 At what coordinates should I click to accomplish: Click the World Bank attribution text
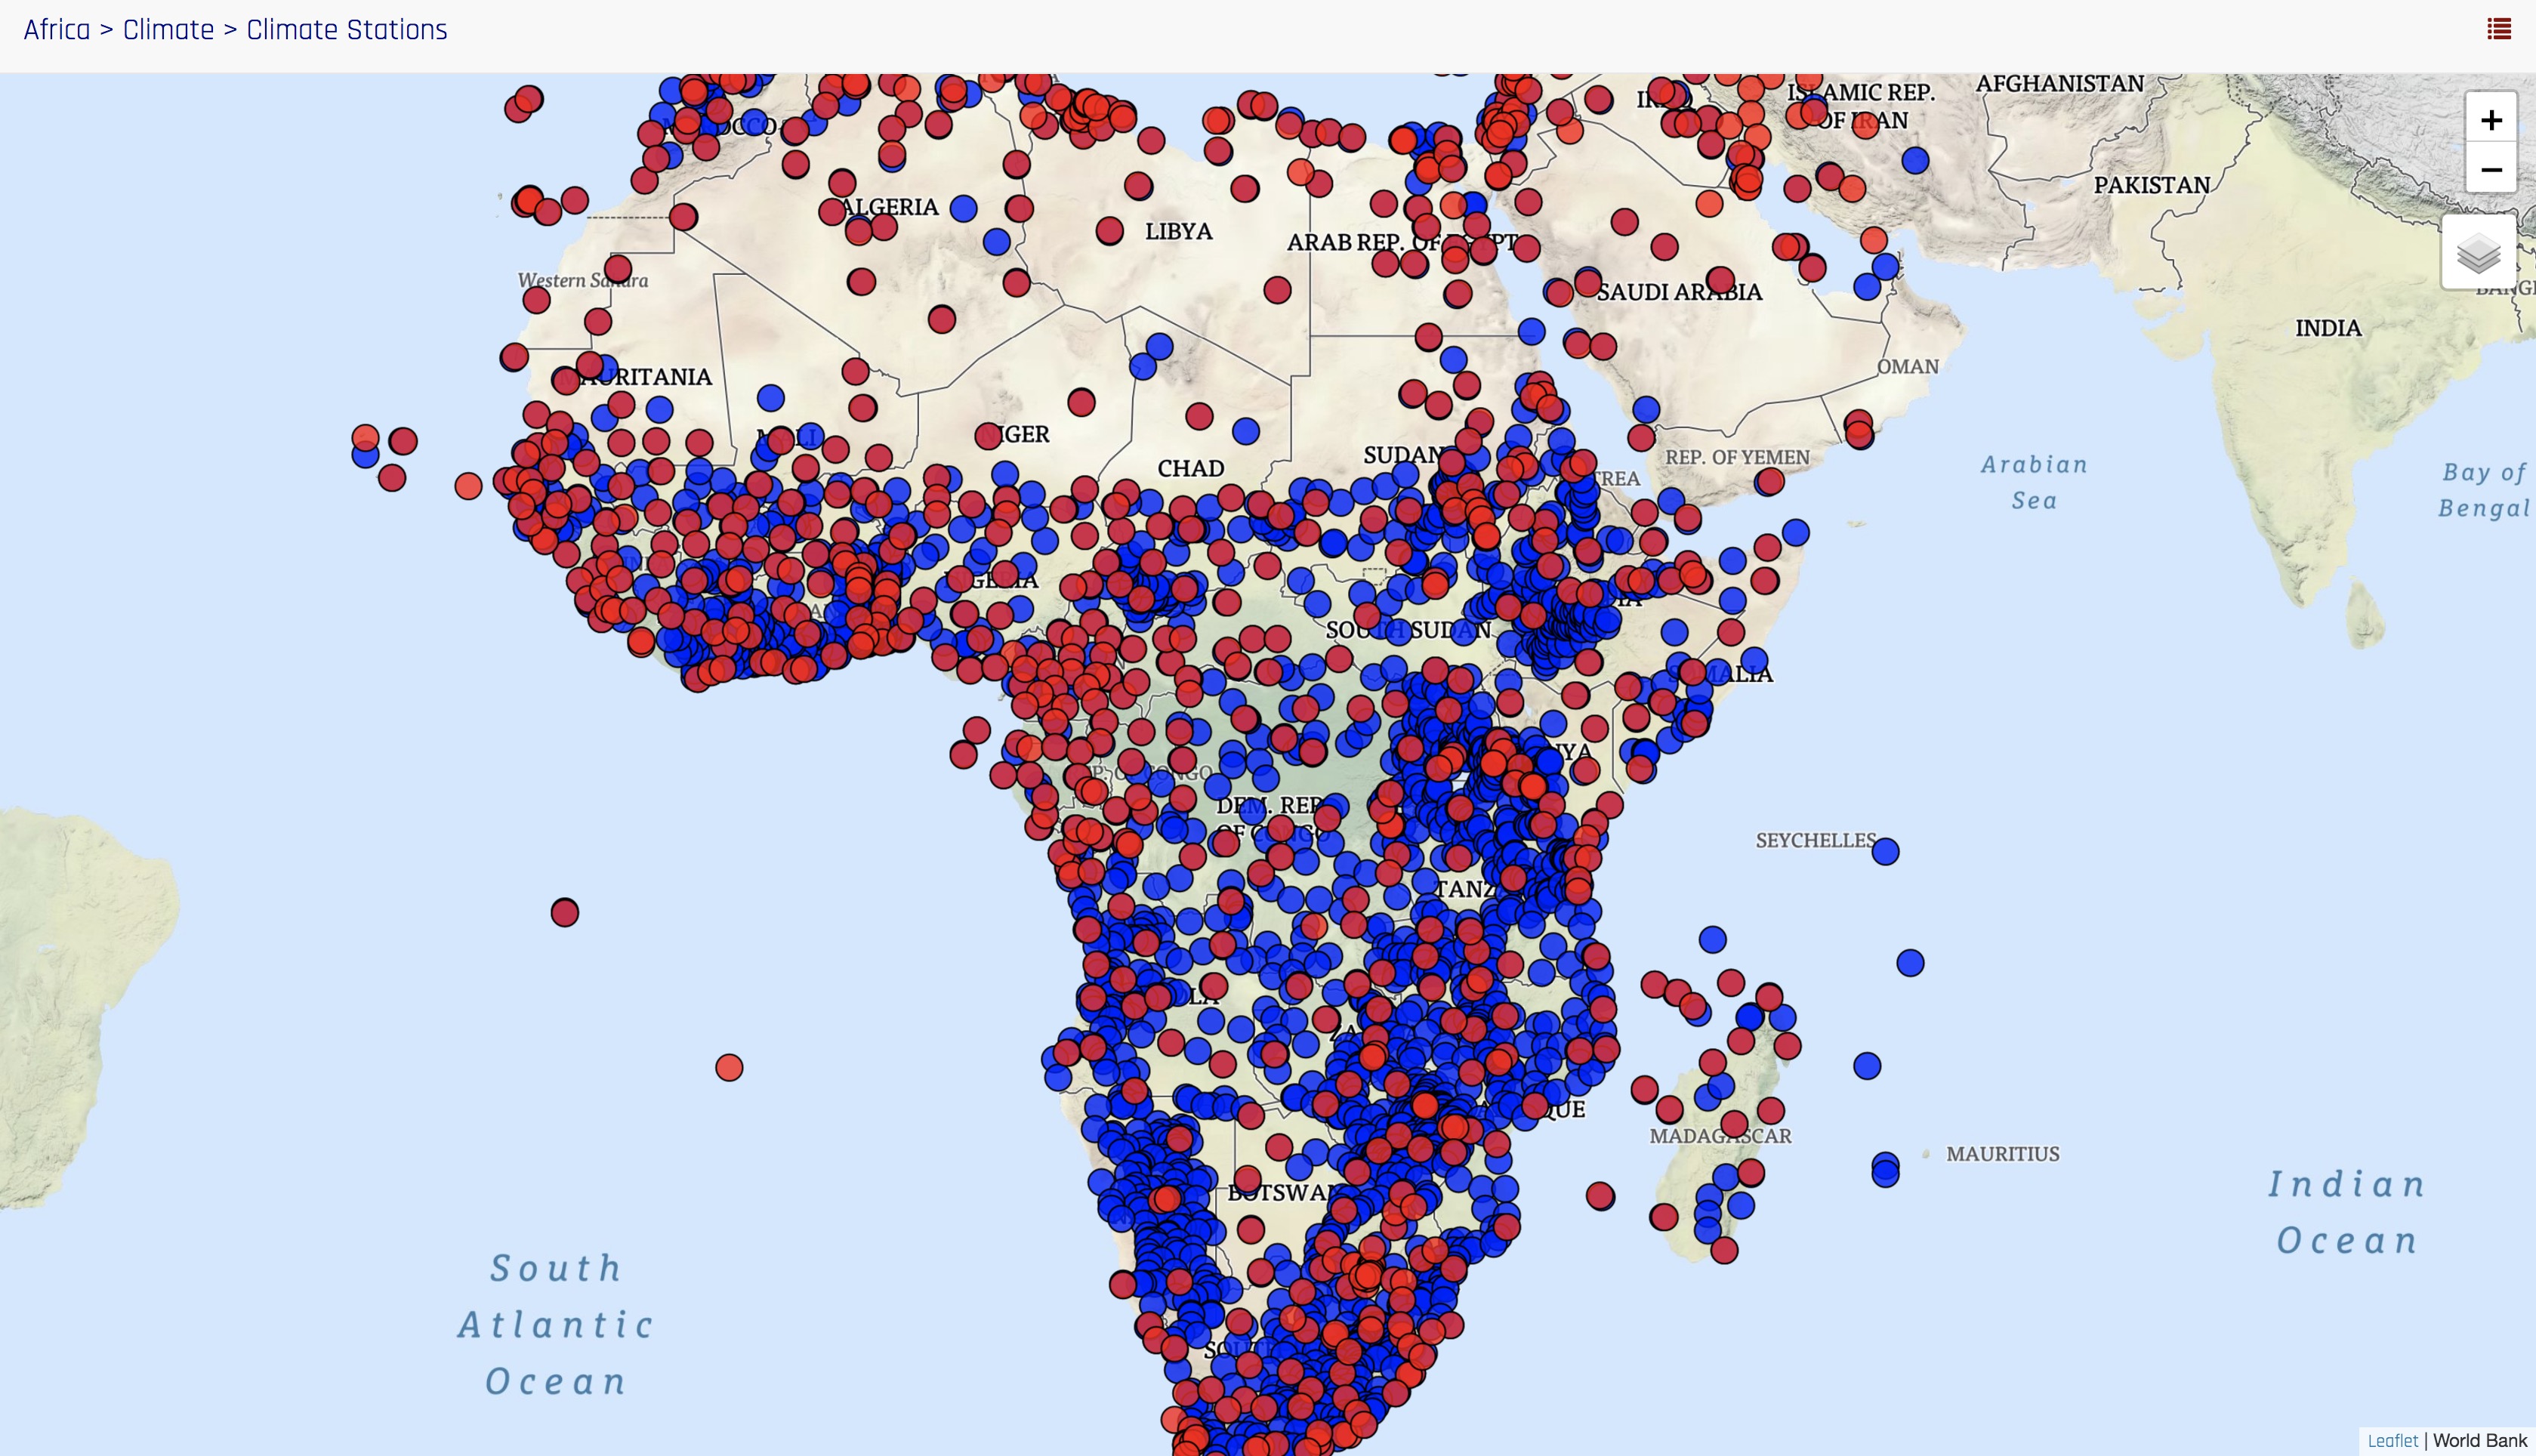click(2479, 1440)
